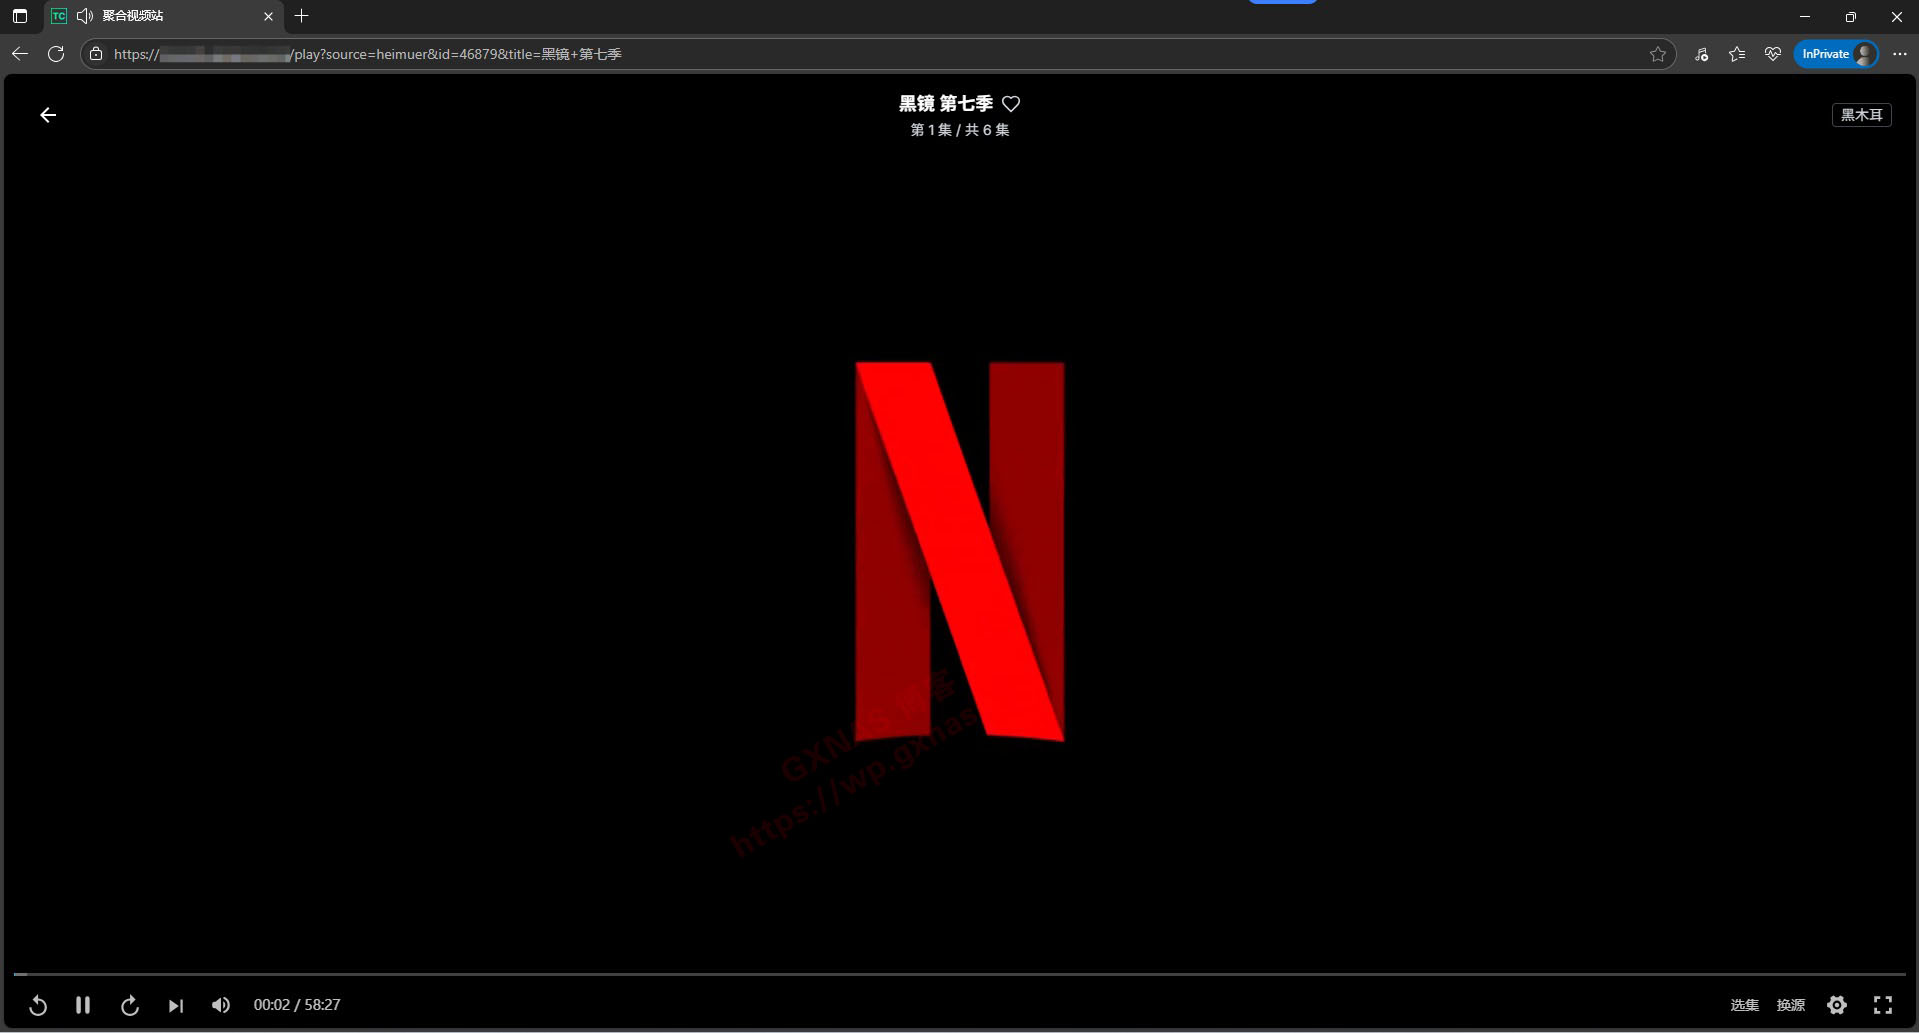The width and height of the screenshot is (1919, 1033).
Task: Go back using the player's back arrow
Action: (x=48, y=115)
